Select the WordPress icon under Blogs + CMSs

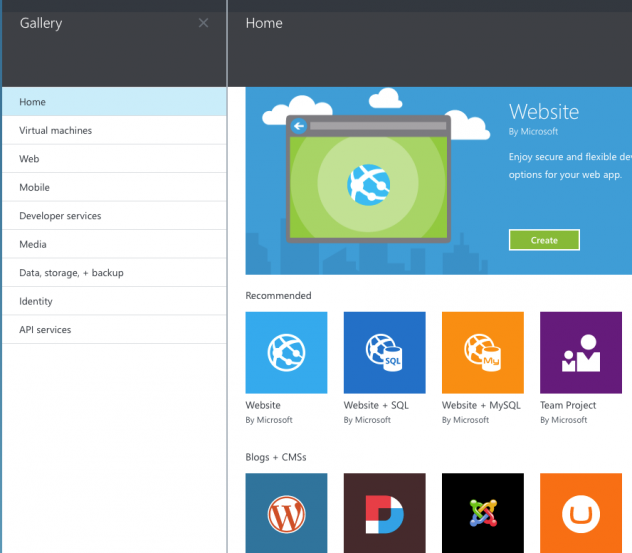tap(286, 513)
